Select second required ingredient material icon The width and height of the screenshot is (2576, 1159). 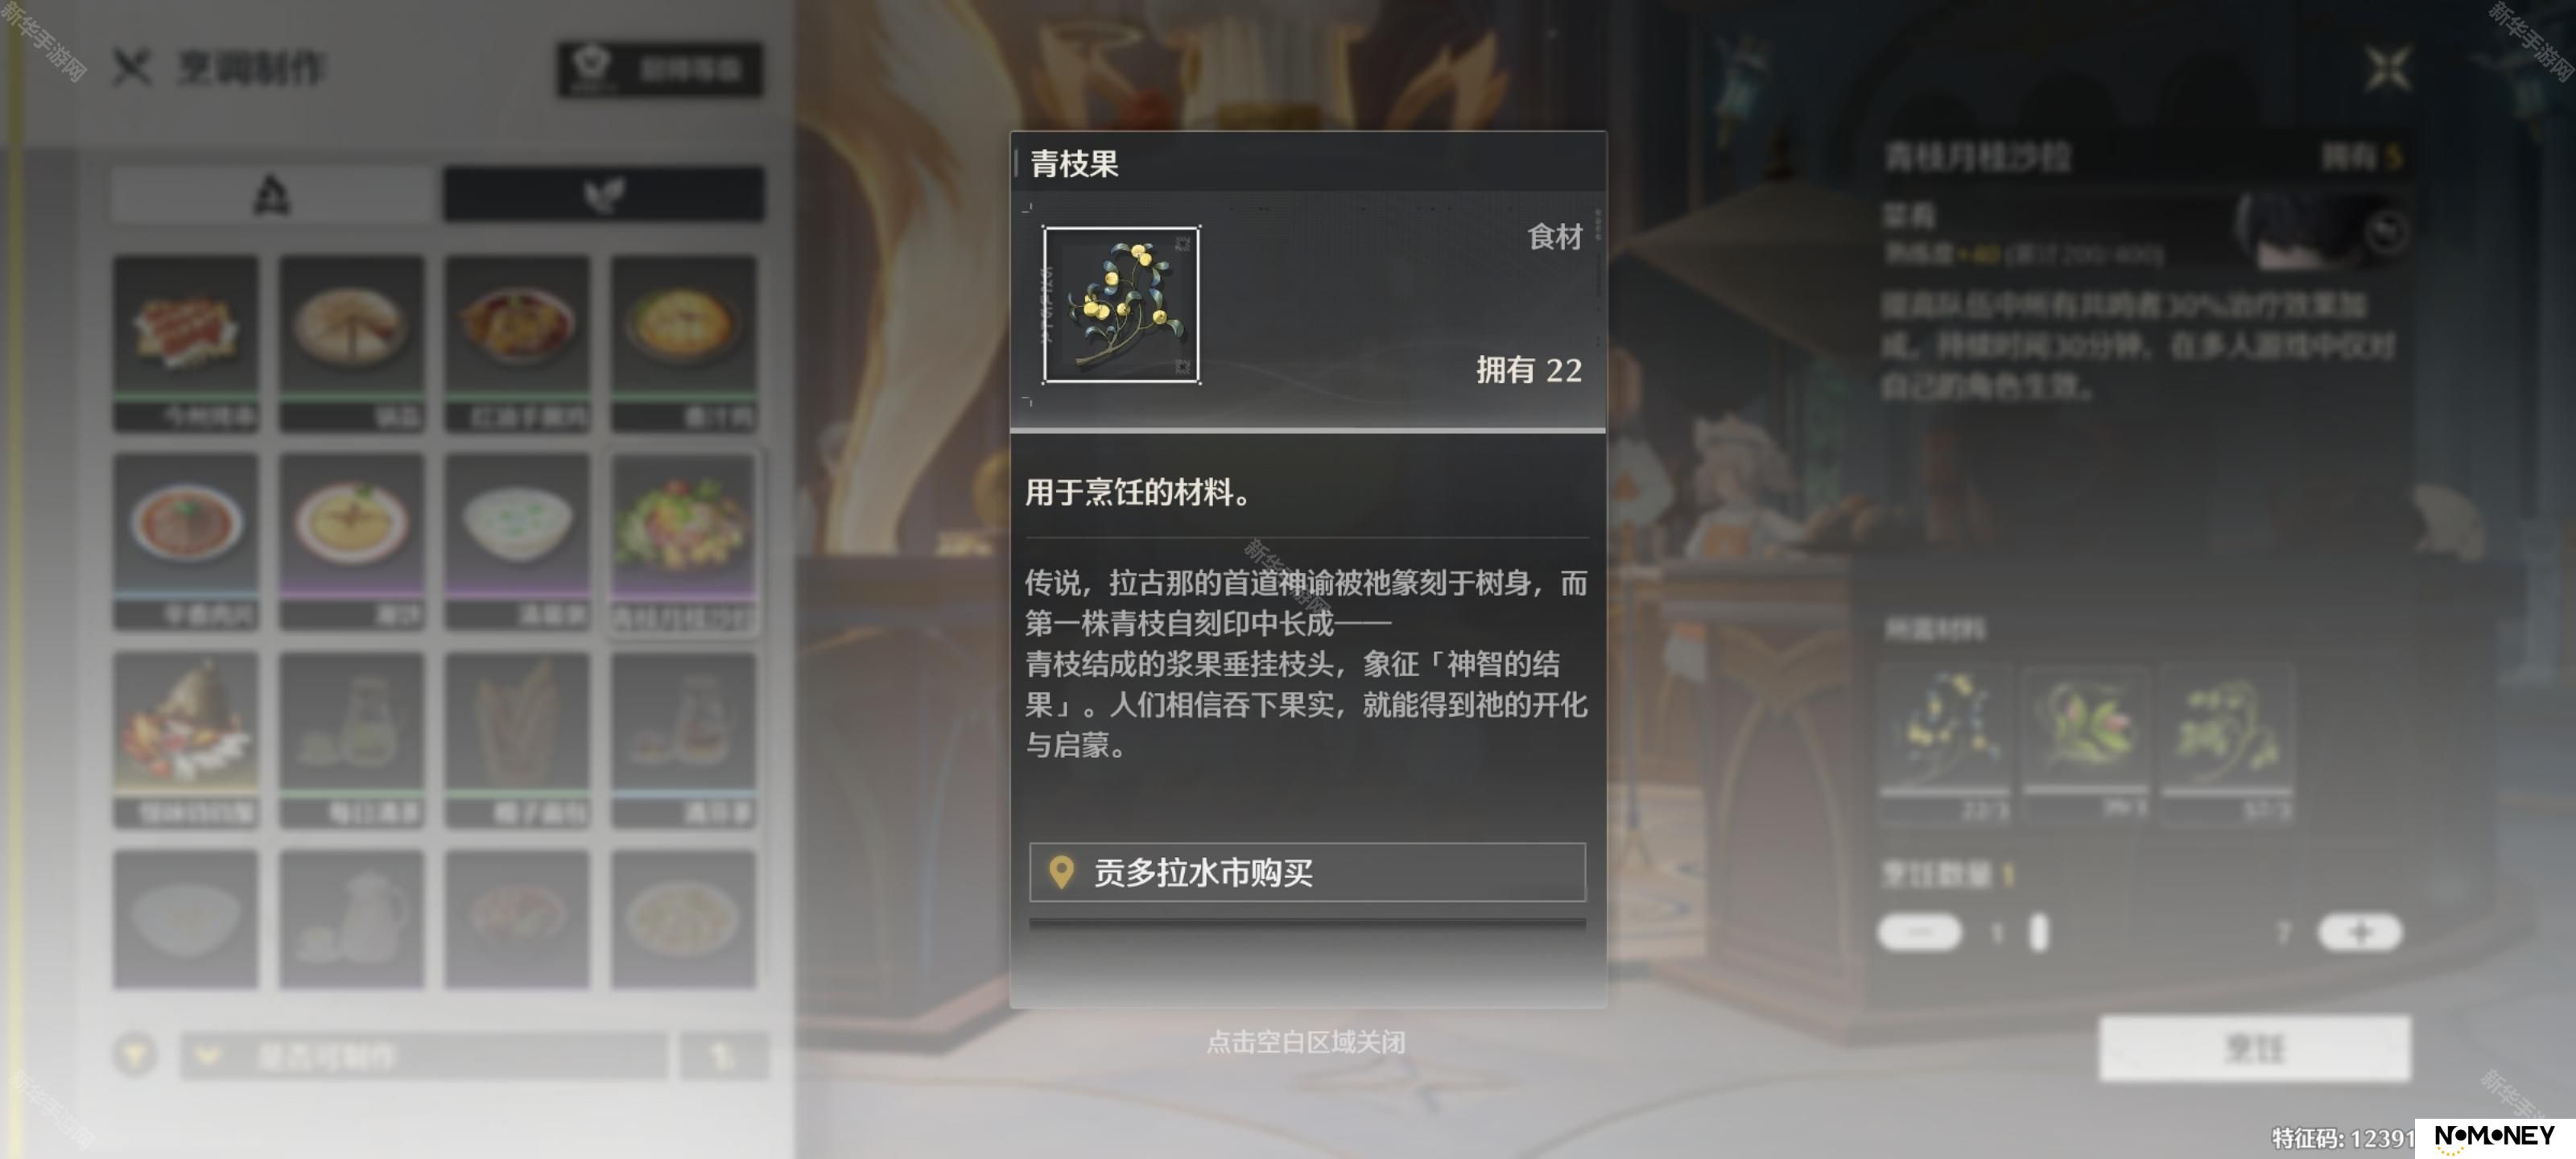tap(2085, 741)
